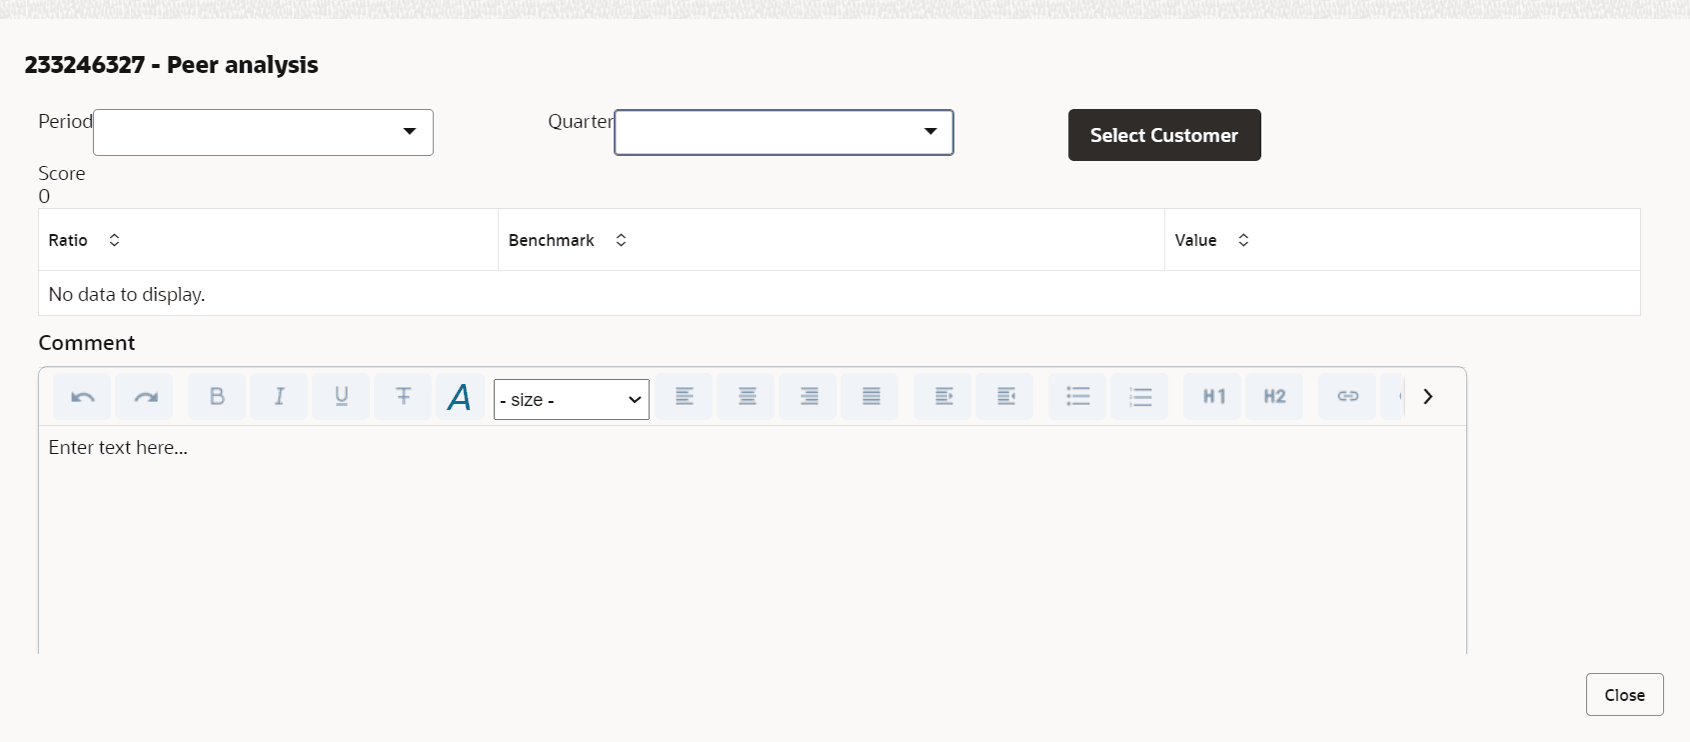
Task: Click into the comment text area
Action: pyautogui.click(x=752, y=540)
